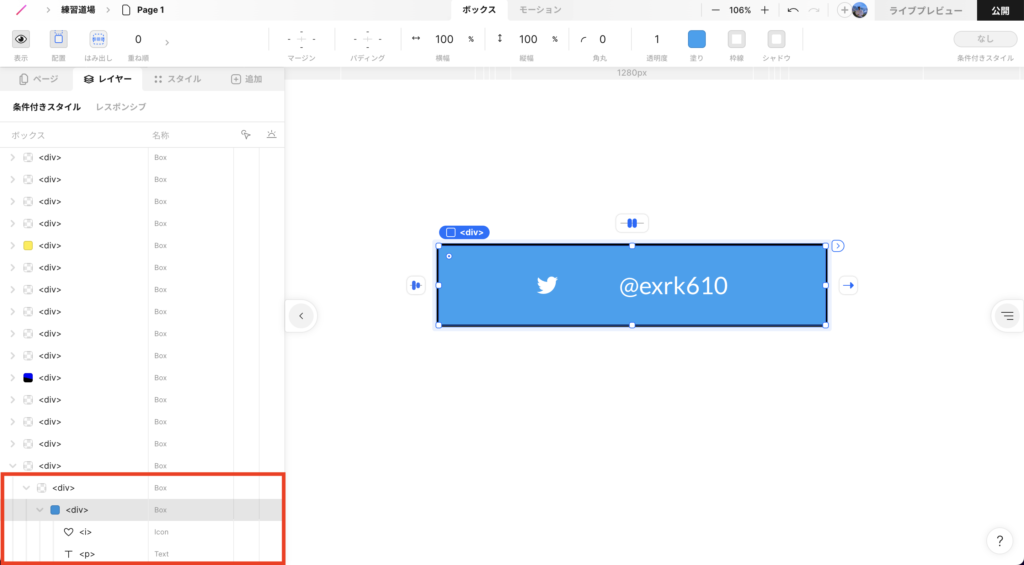Open the はみ出し overflow icon

click(98, 39)
